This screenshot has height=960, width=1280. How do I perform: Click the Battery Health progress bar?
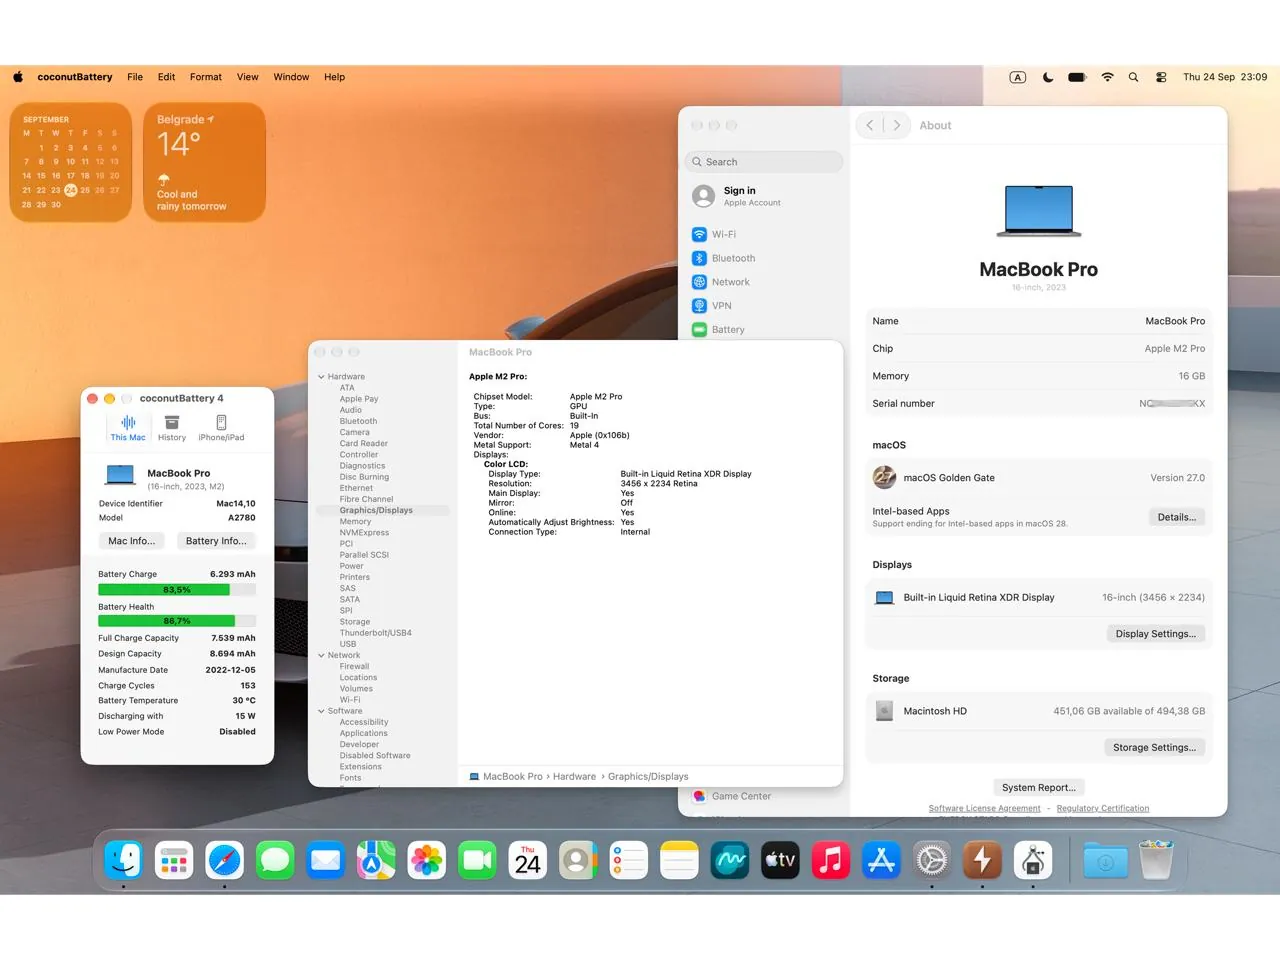[x=177, y=621]
